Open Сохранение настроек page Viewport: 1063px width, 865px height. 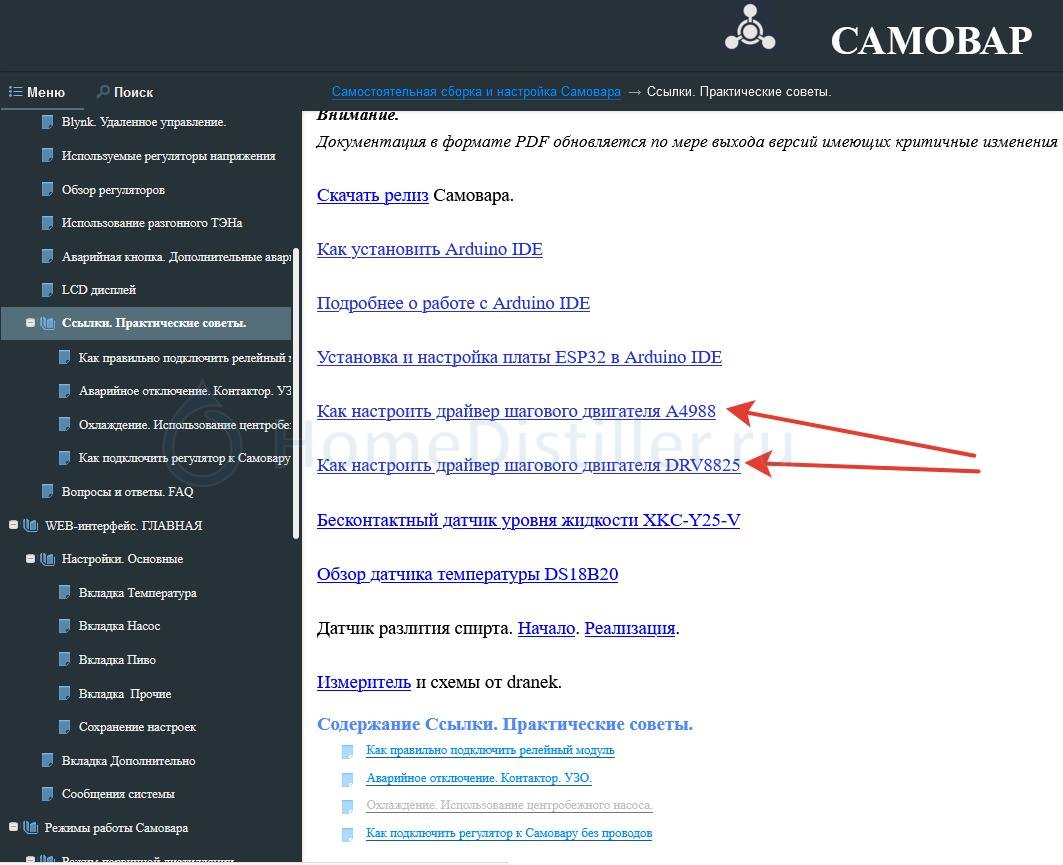click(x=138, y=727)
